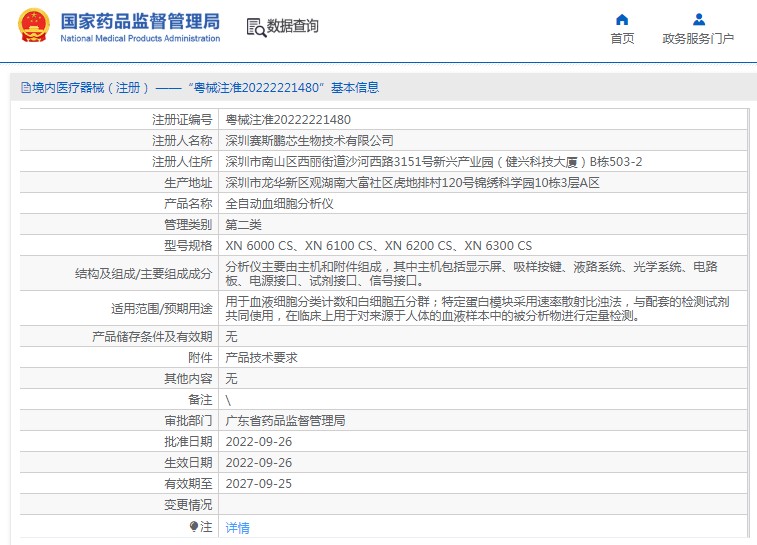Click the 生效日期 value 2022-09-26
This screenshot has height=545, width=757.
(x=259, y=463)
